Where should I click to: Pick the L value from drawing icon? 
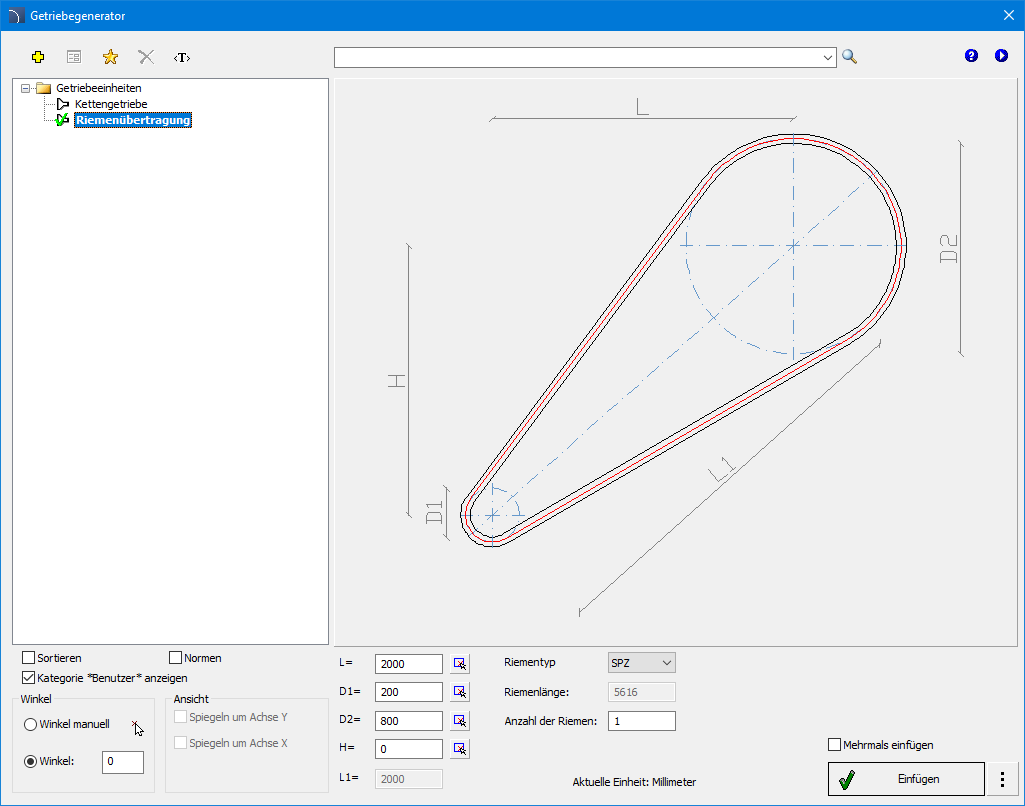pyautogui.click(x=460, y=663)
